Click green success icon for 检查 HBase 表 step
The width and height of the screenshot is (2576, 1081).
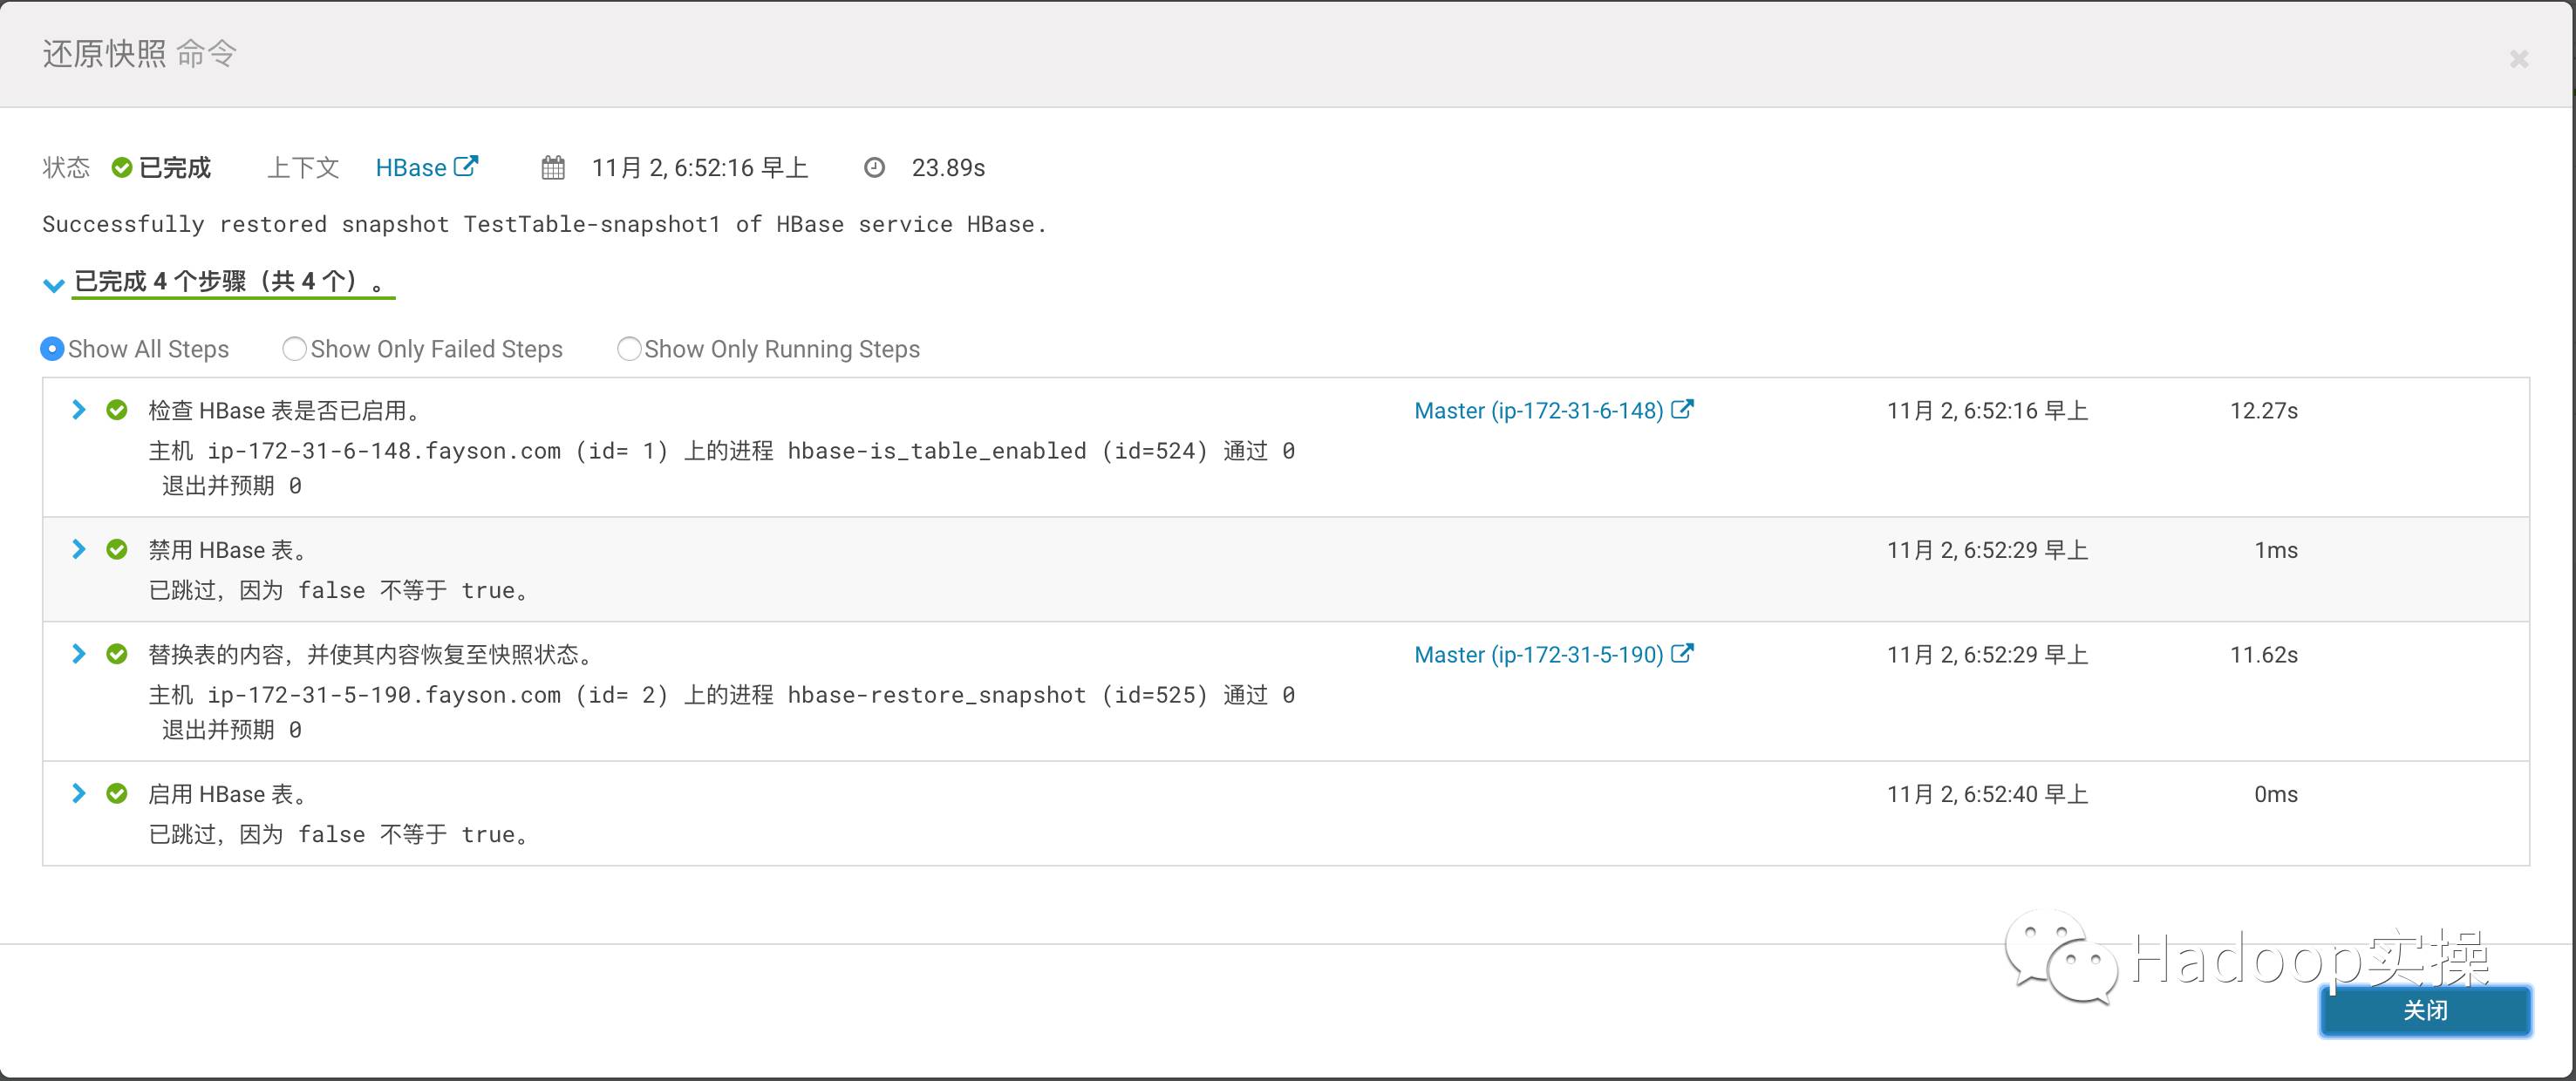(x=117, y=410)
